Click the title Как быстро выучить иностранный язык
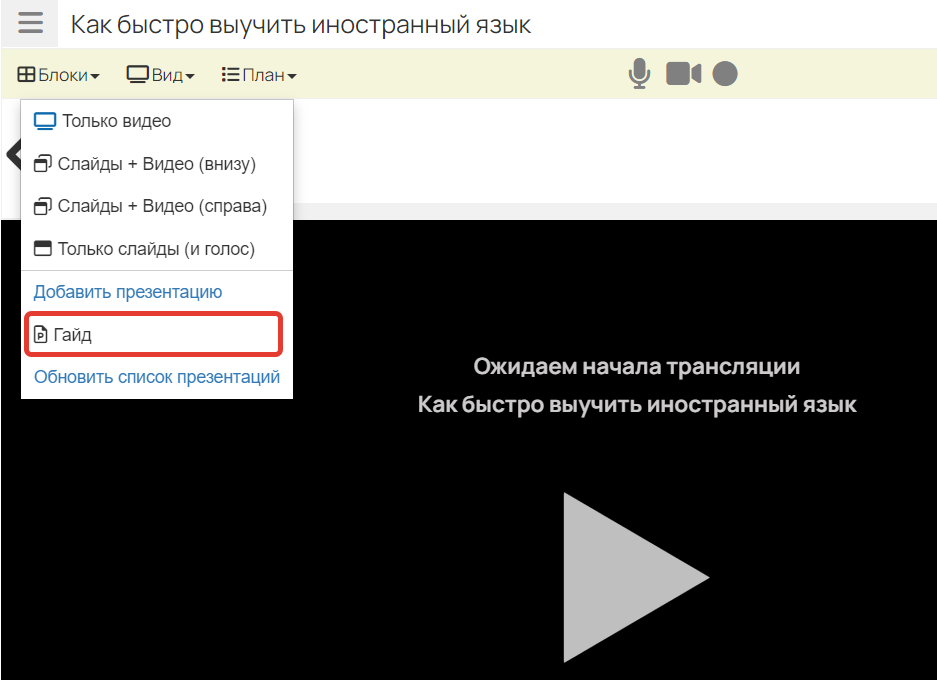Viewport: 937px width, 680px height. click(x=301, y=24)
